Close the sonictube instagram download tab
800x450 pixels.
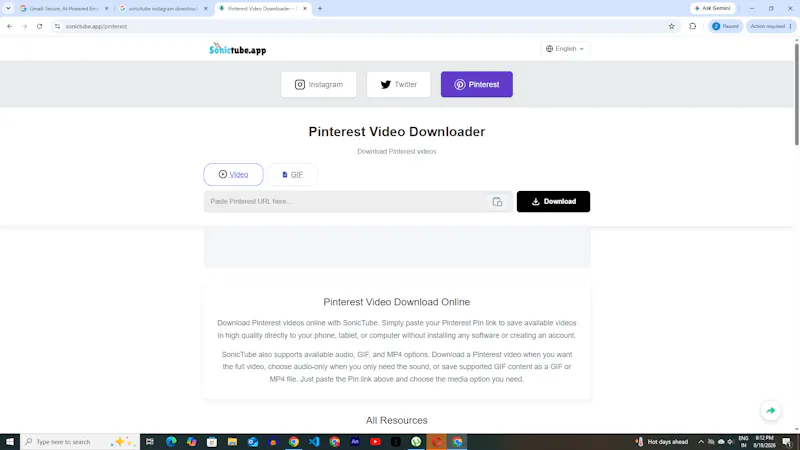(x=206, y=9)
